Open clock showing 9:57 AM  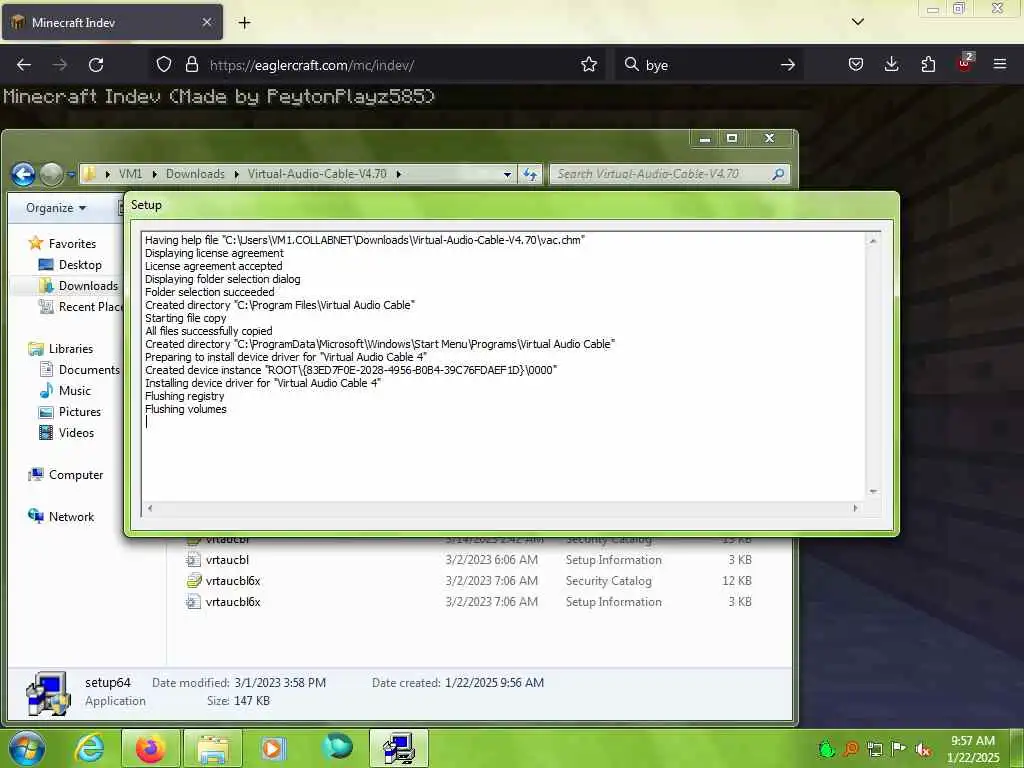pyautogui.click(x=973, y=749)
